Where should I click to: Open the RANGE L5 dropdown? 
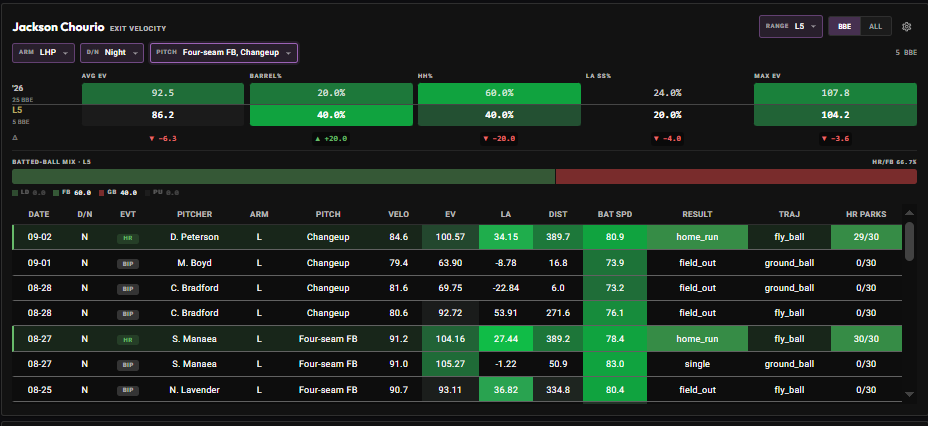791,27
